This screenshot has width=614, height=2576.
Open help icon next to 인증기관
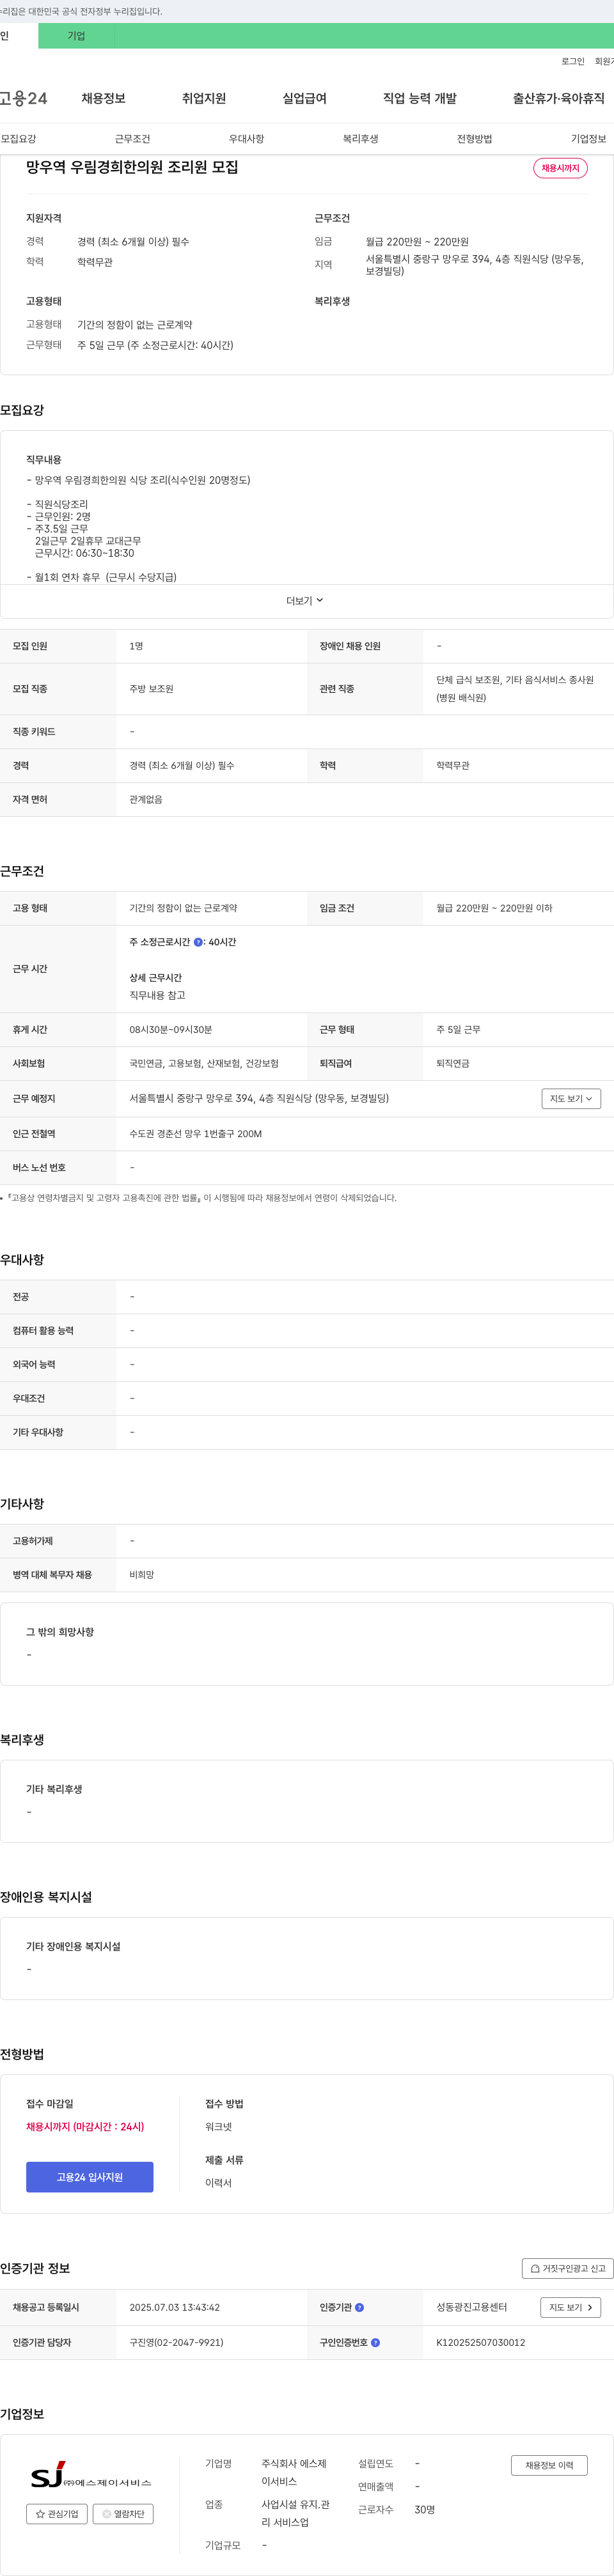360,2308
